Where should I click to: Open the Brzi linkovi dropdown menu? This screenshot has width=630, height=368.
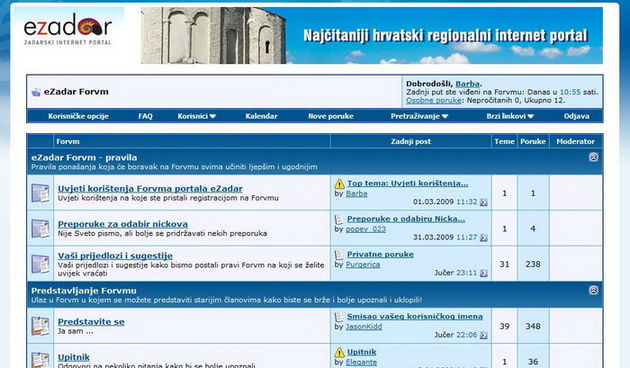[510, 116]
